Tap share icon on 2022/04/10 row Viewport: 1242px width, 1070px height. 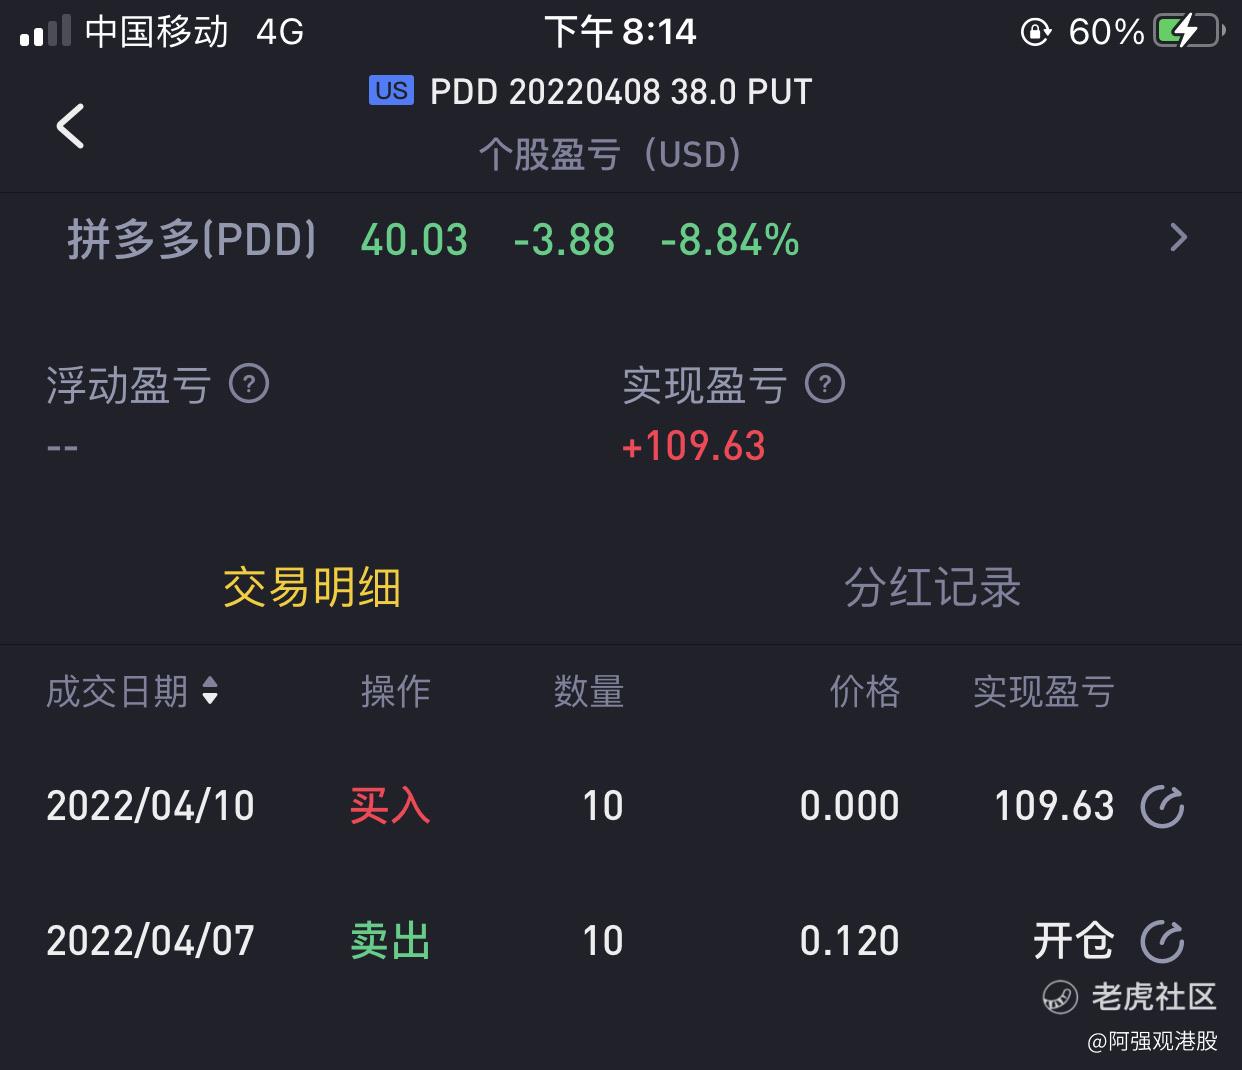tap(1162, 806)
